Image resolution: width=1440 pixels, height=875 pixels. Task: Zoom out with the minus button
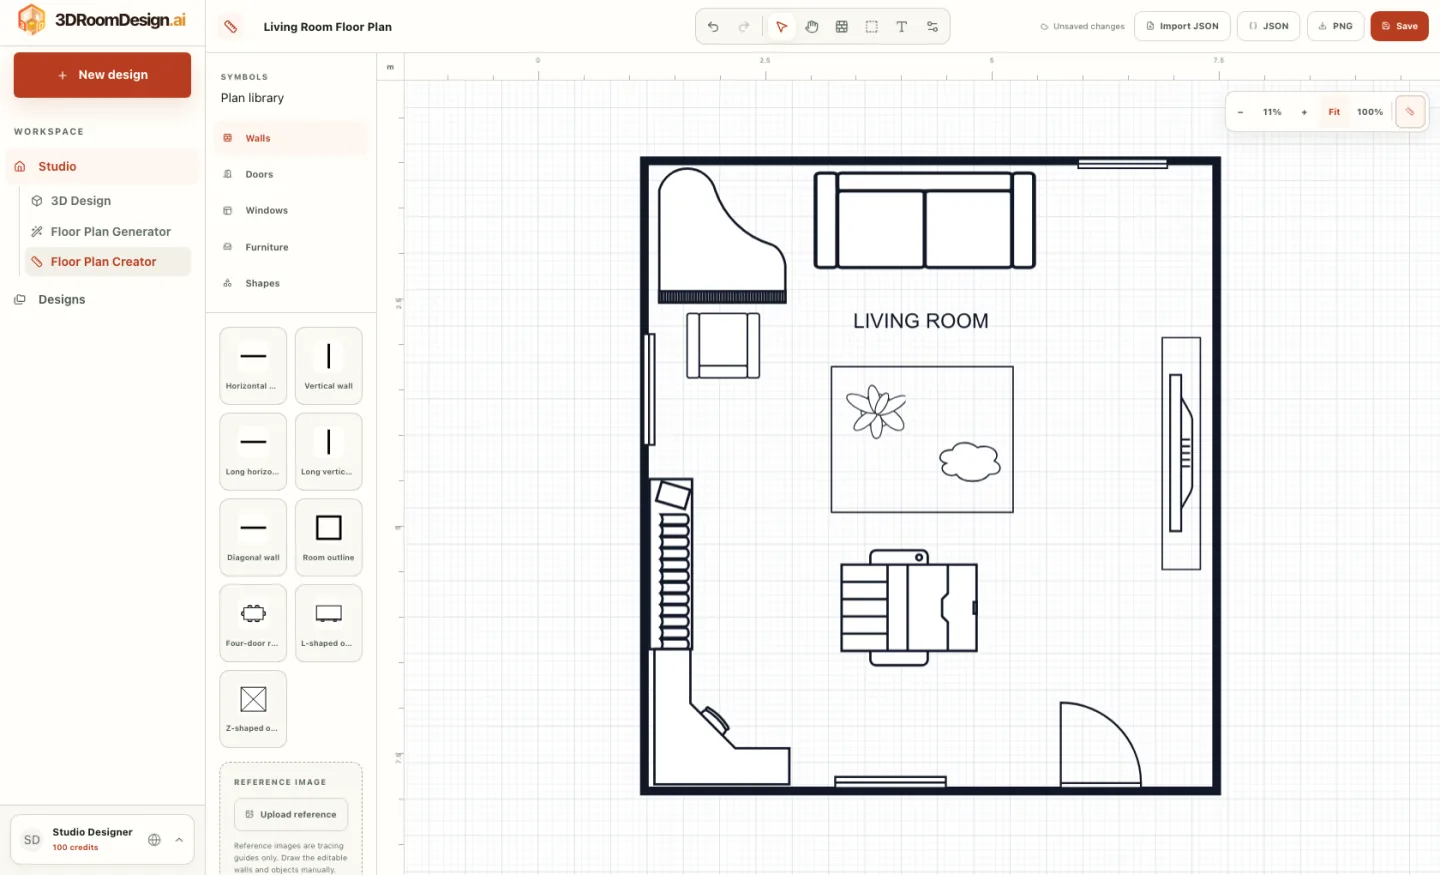click(x=1240, y=112)
